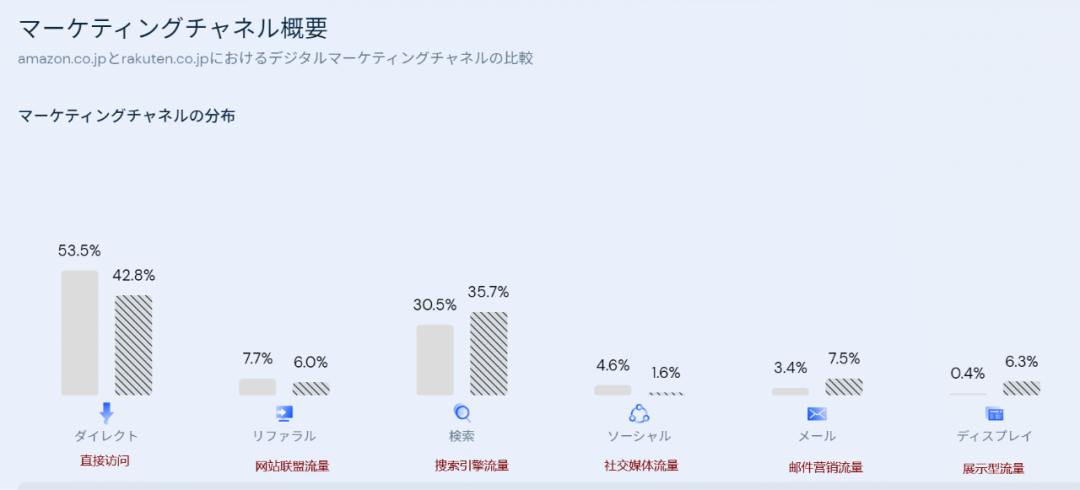Click the Search magnifying glass icon

coord(462,413)
